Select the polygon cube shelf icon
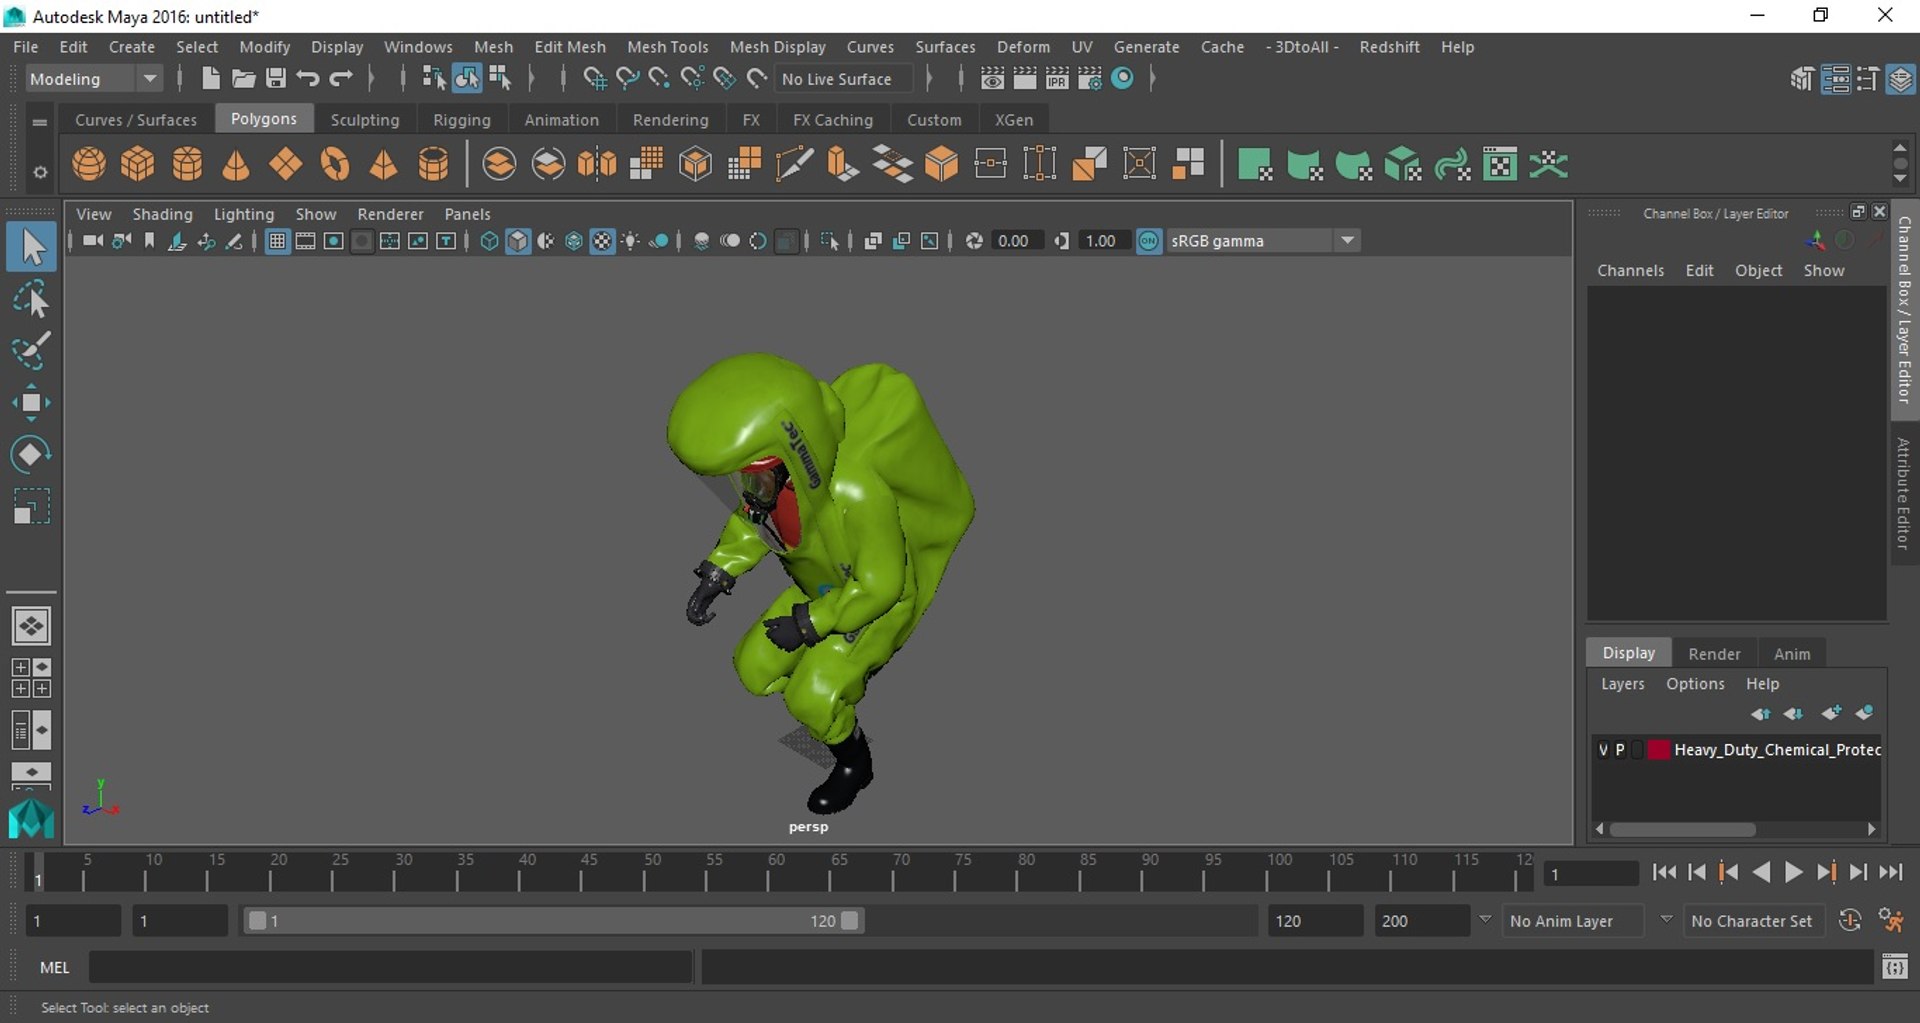The image size is (1920, 1023). [x=138, y=164]
